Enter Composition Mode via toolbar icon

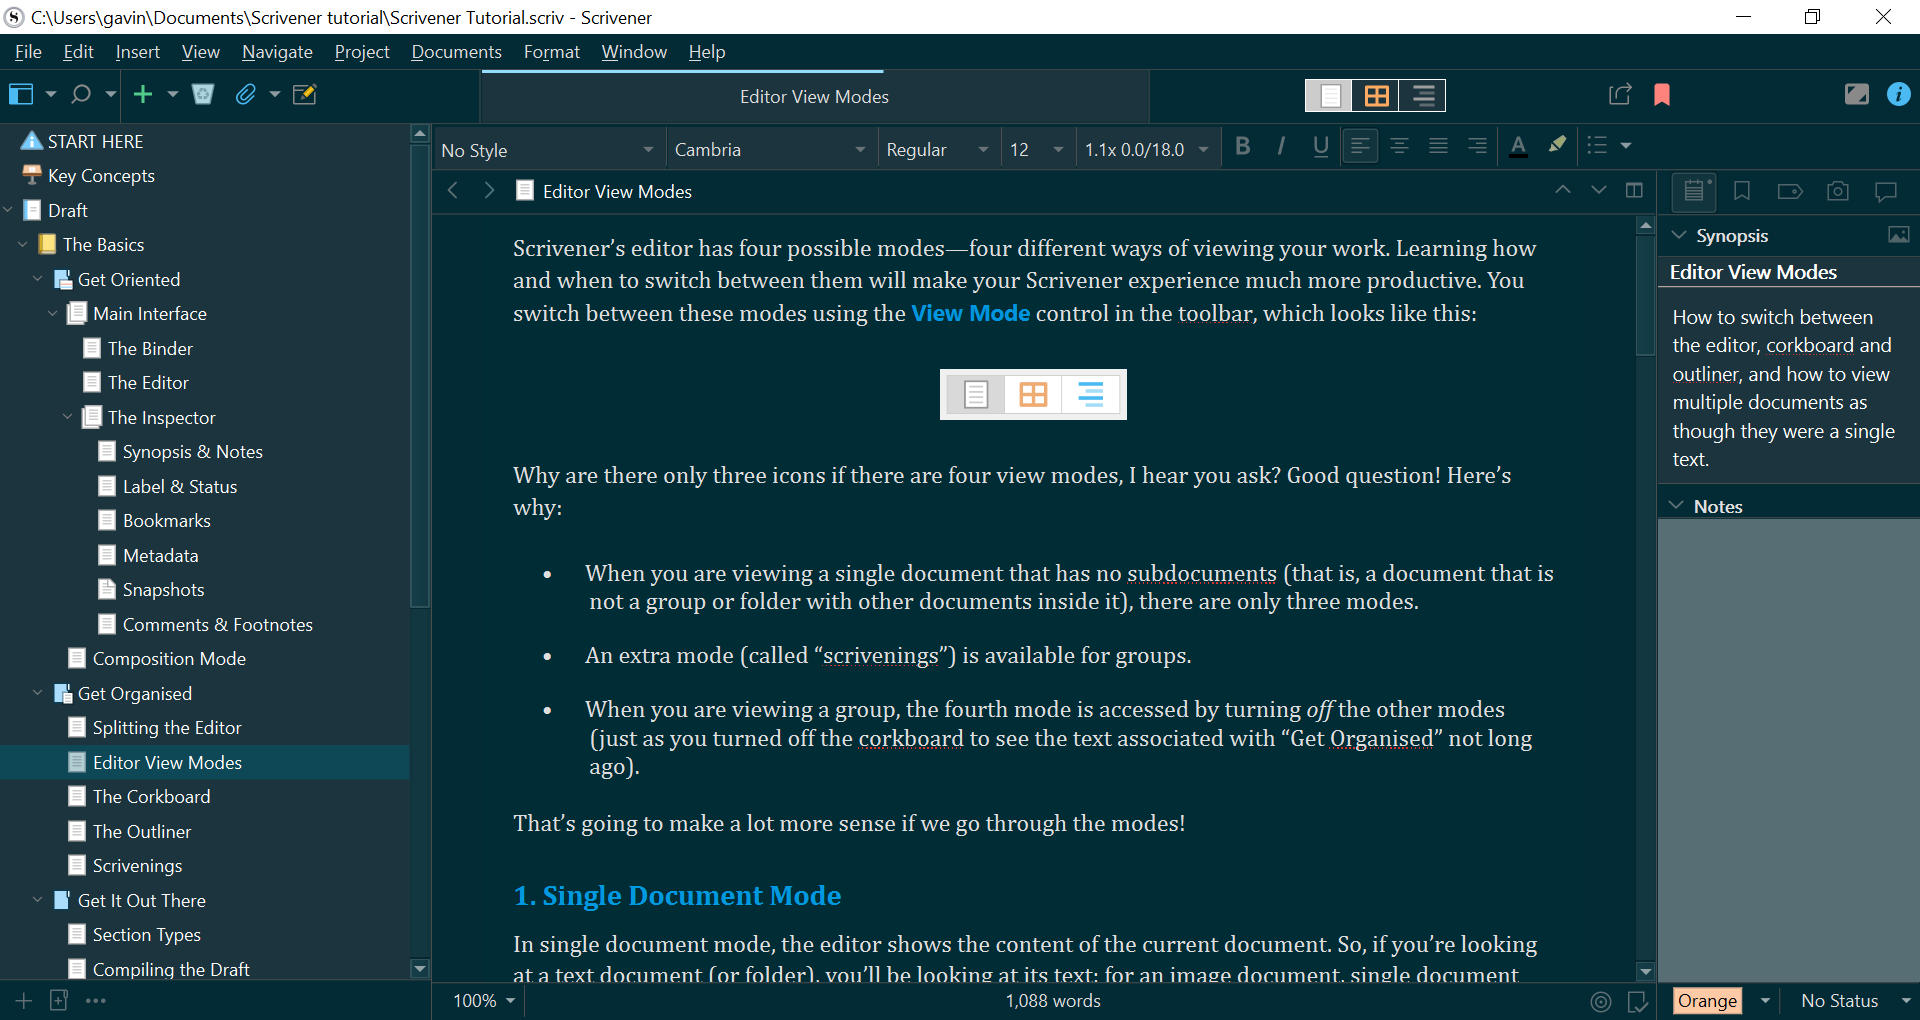[1856, 94]
